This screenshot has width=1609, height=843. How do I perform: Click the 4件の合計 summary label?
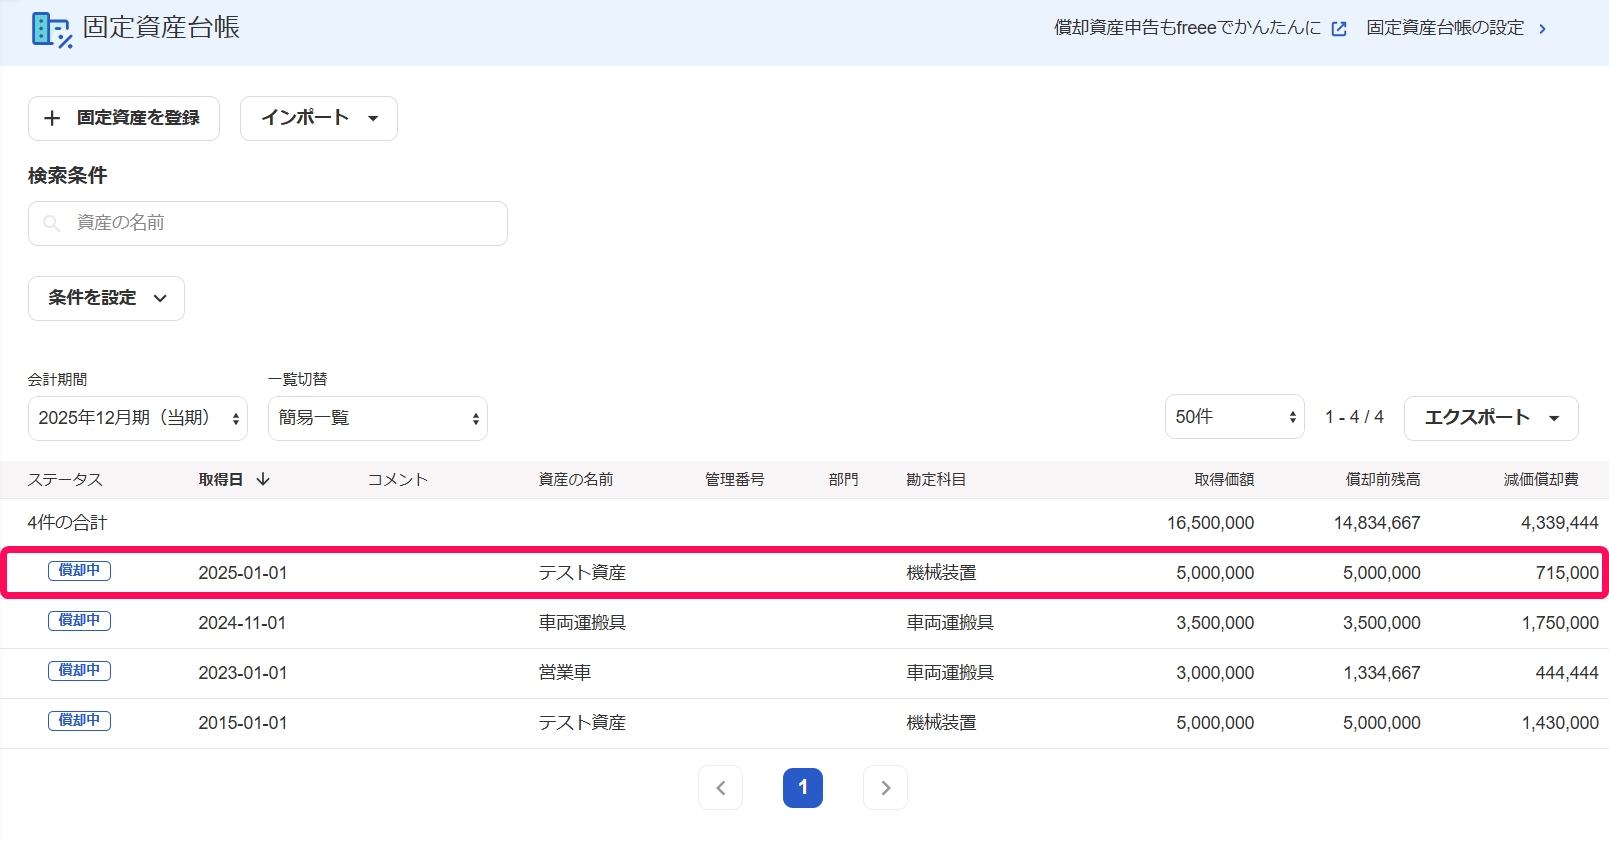click(x=67, y=523)
